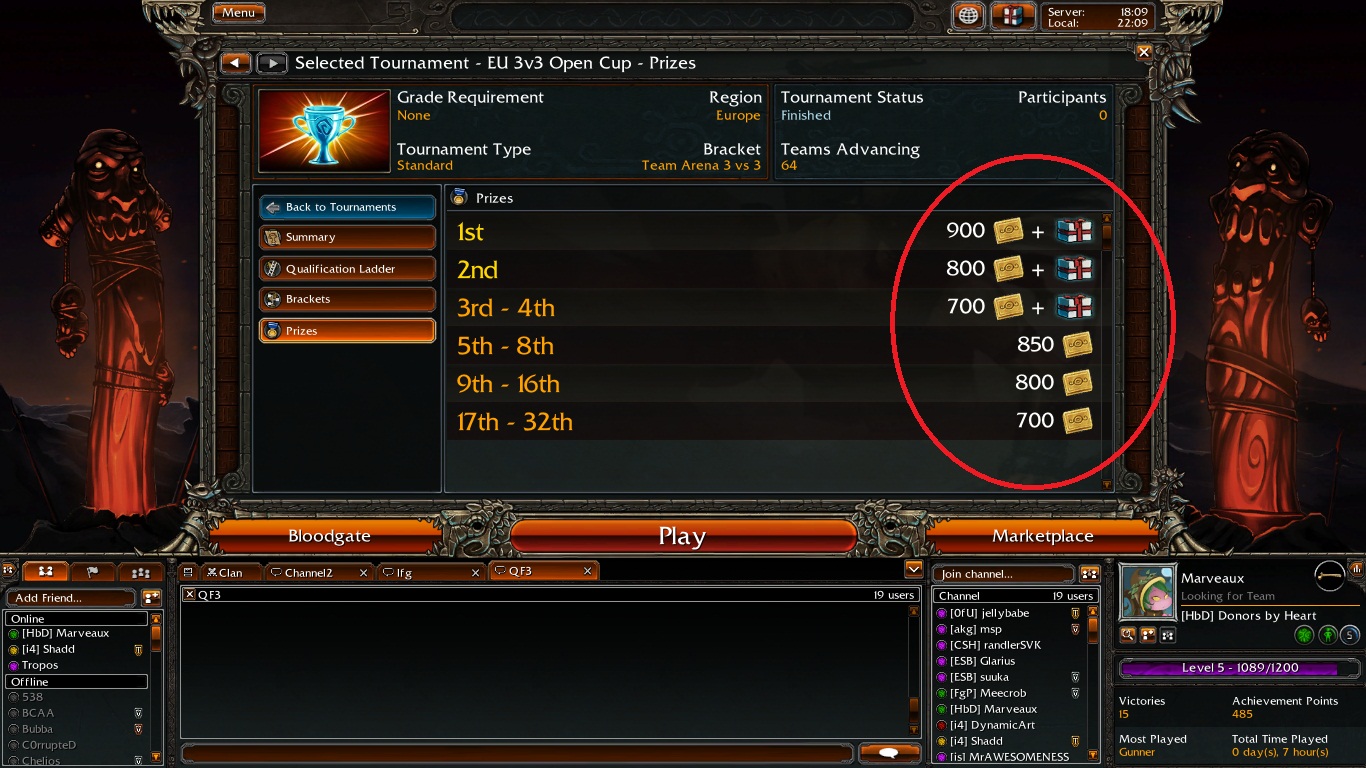Collapse the Offline friends group header
This screenshot has width=1366, height=768.
(x=77, y=681)
